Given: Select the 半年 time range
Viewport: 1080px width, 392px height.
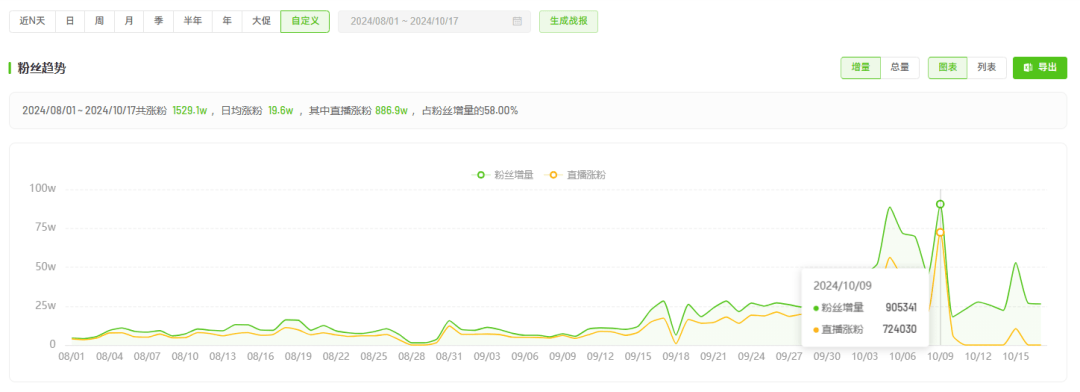Looking at the screenshot, I should click(x=193, y=21).
